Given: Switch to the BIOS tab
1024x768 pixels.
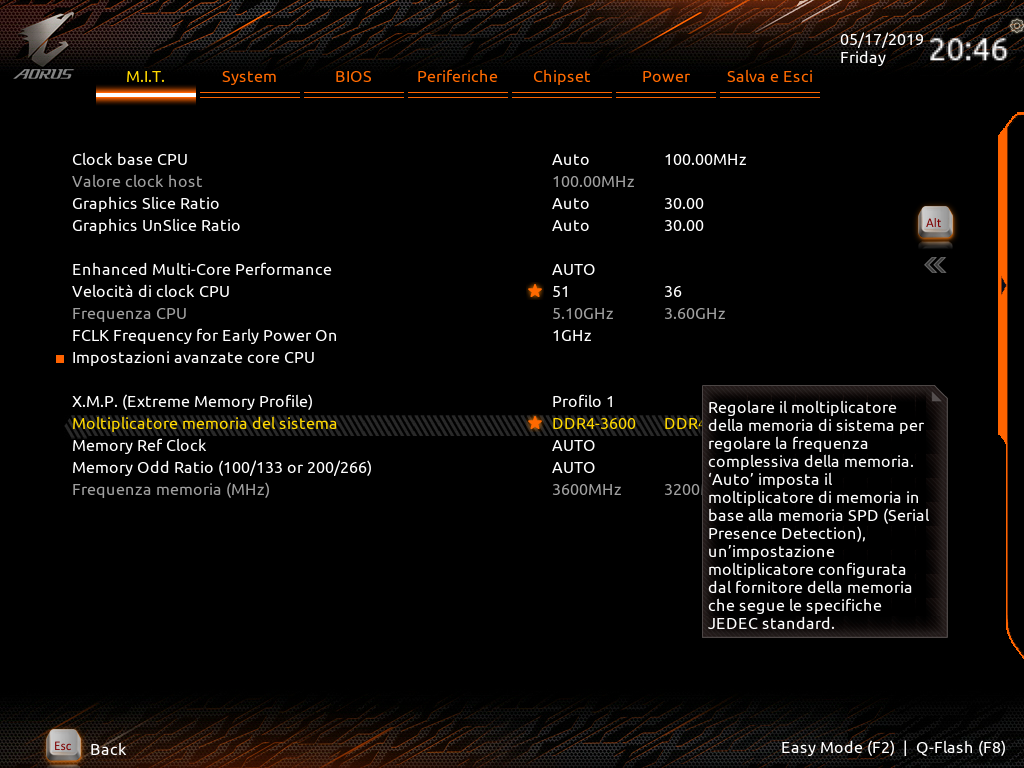Looking at the screenshot, I should click(x=353, y=77).
